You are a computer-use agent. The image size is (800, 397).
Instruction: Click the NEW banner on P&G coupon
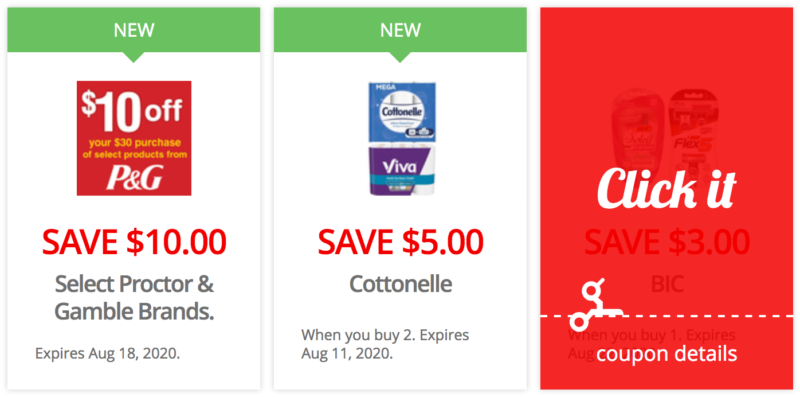[x=134, y=30]
